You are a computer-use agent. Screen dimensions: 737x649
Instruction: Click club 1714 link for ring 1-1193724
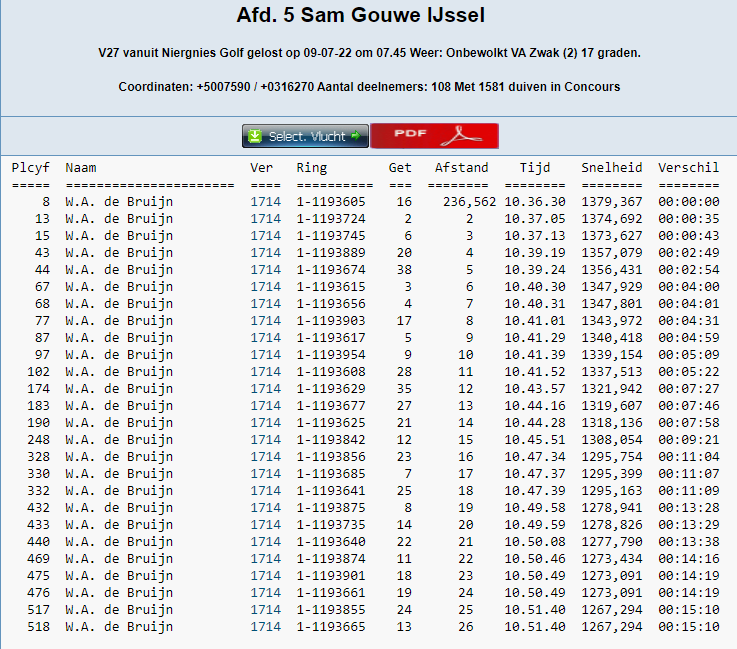(265, 219)
